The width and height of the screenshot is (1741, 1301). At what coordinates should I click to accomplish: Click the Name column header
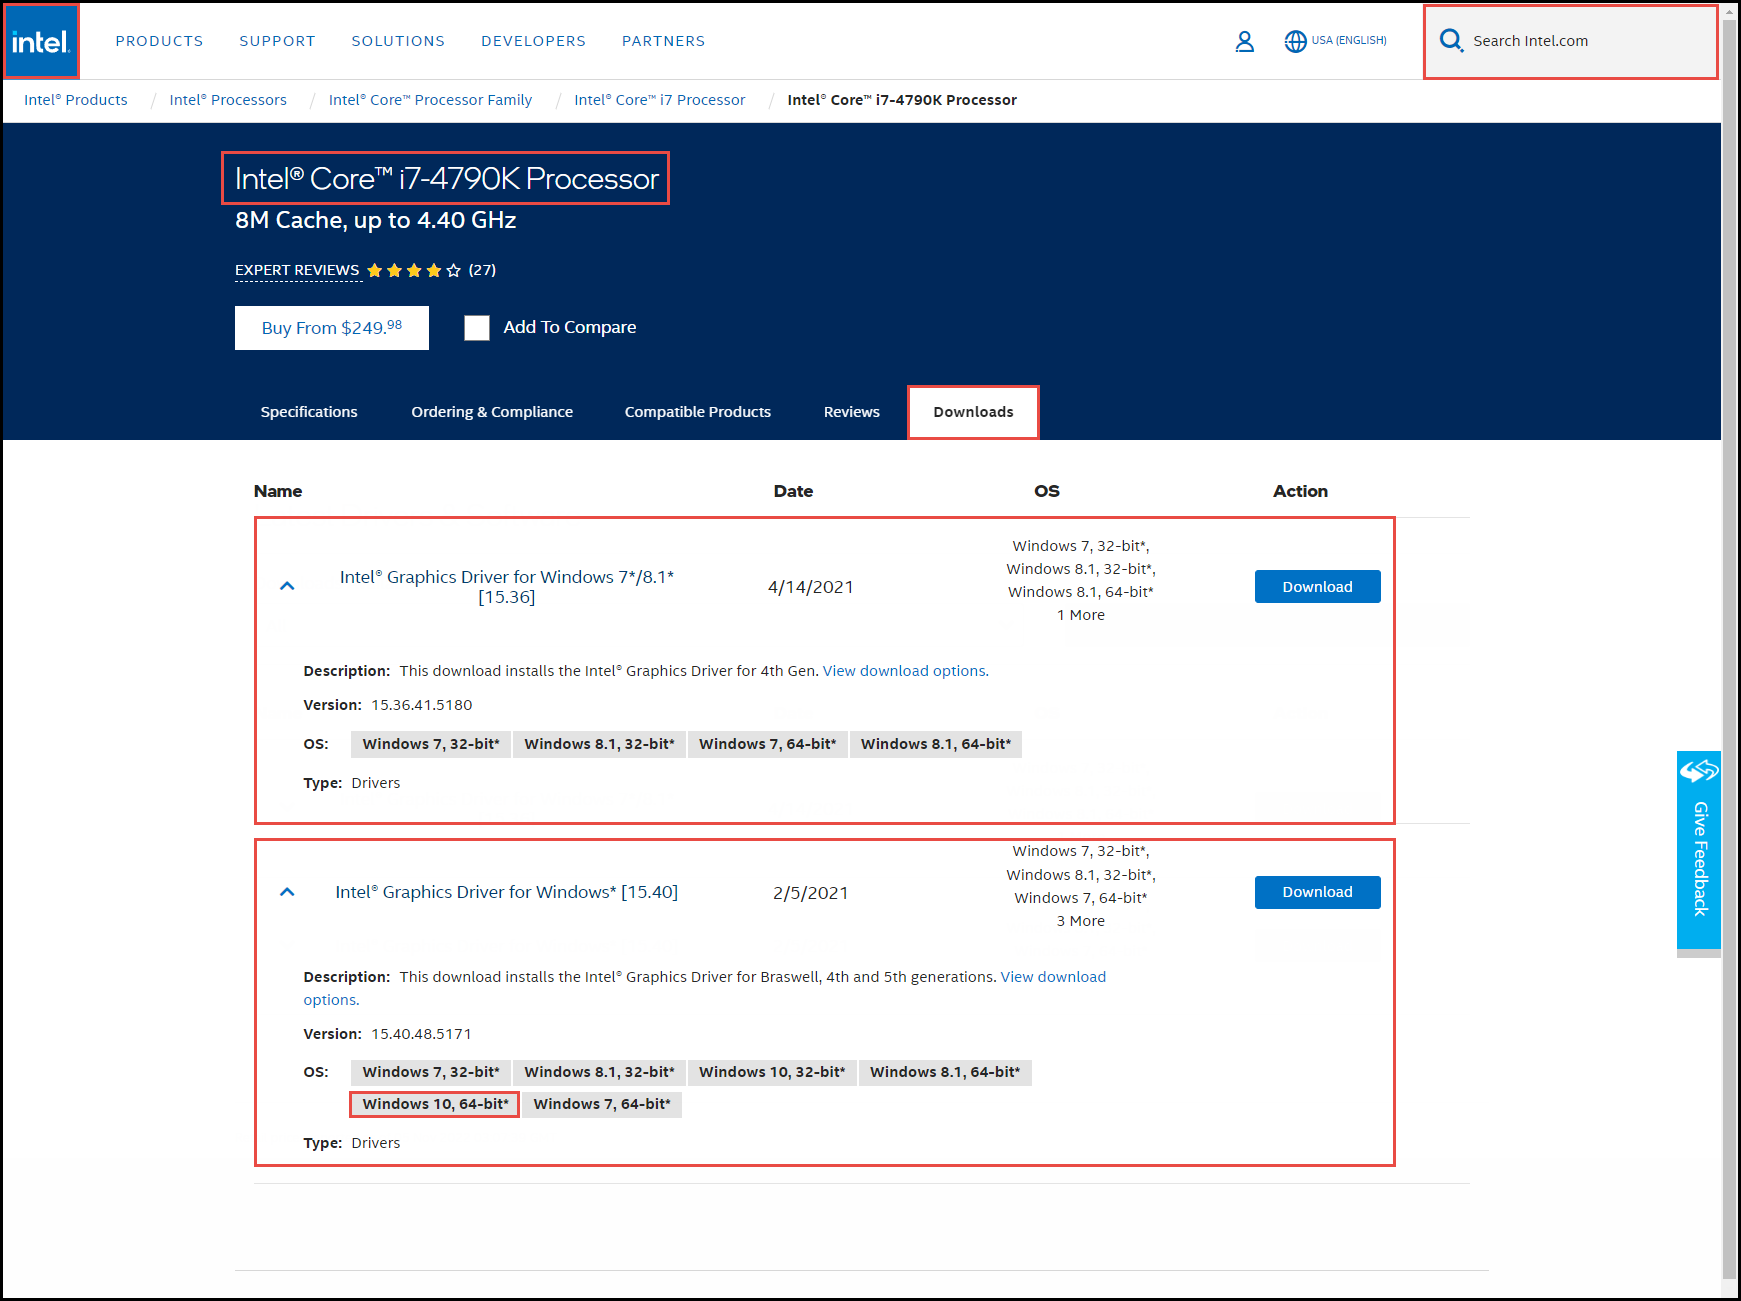(278, 491)
